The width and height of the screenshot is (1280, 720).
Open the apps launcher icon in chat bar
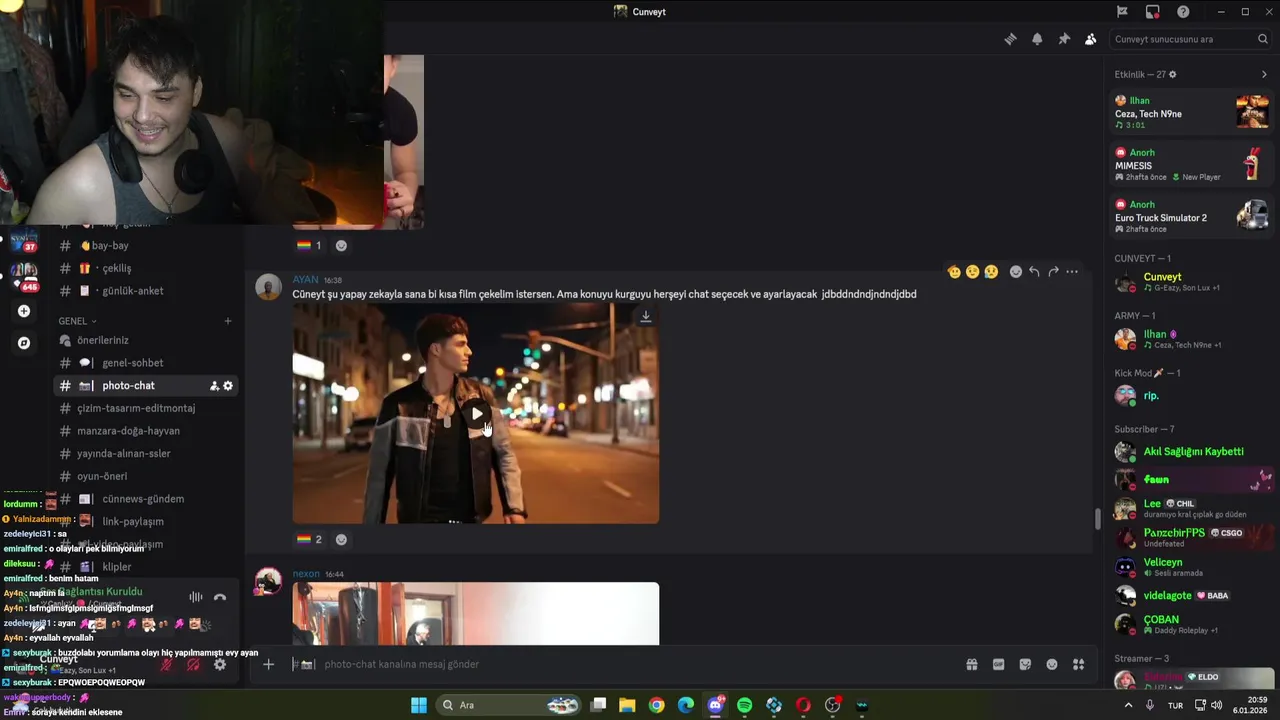pyautogui.click(x=1078, y=664)
